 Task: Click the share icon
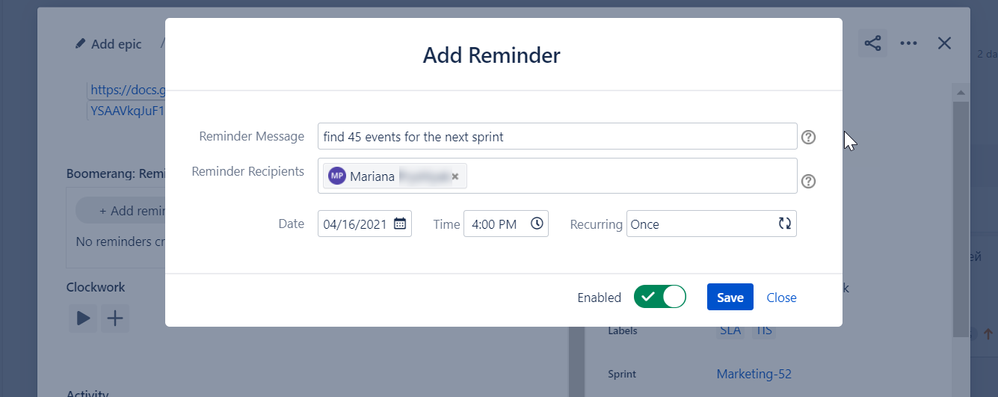[x=873, y=43]
